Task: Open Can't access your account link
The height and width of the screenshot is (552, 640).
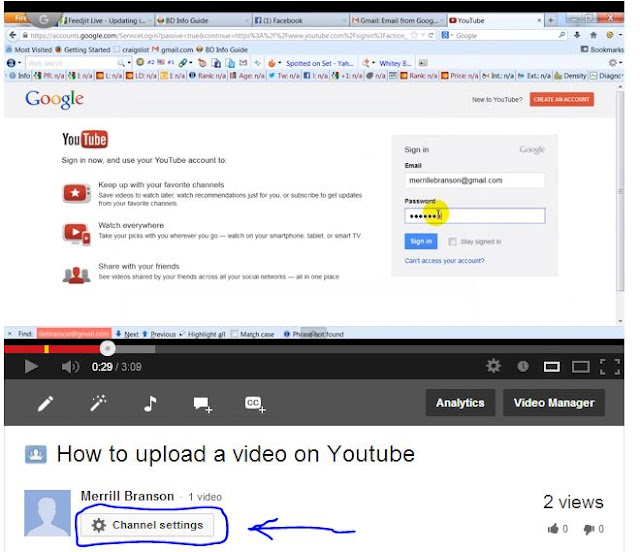Action: [x=444, y=260]
